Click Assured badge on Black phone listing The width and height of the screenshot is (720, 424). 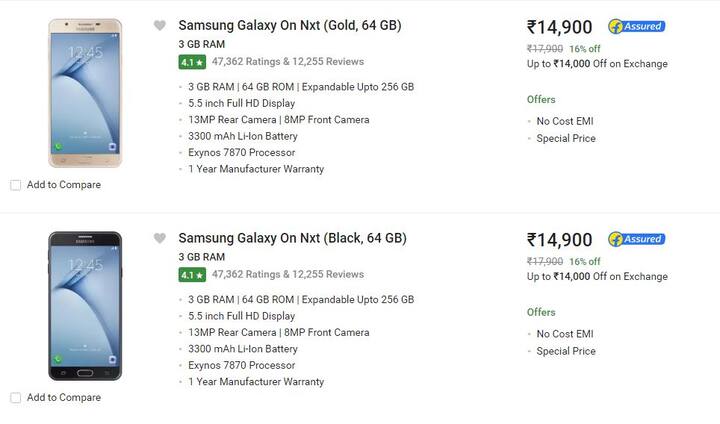(x=636, y=240)
